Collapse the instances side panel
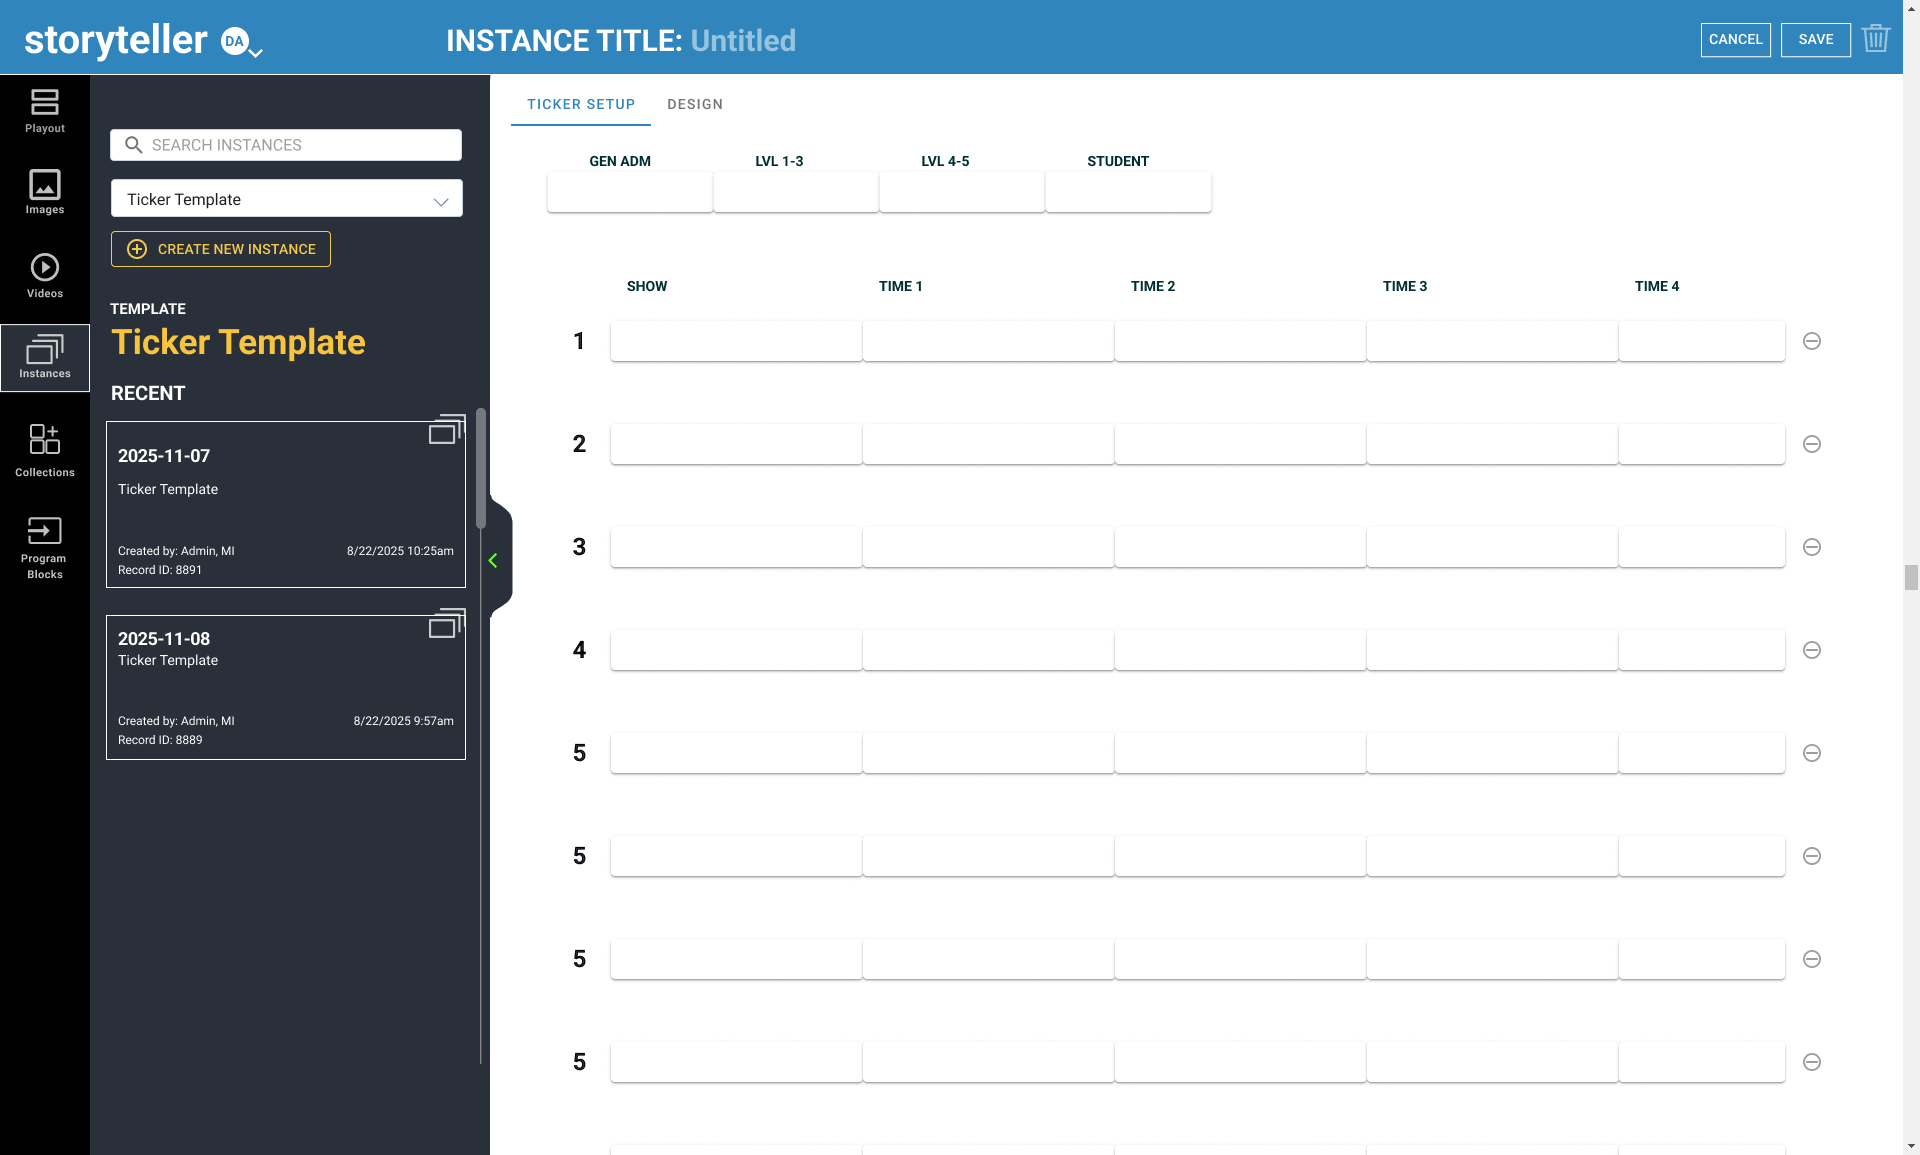 (x=493, y=561)
